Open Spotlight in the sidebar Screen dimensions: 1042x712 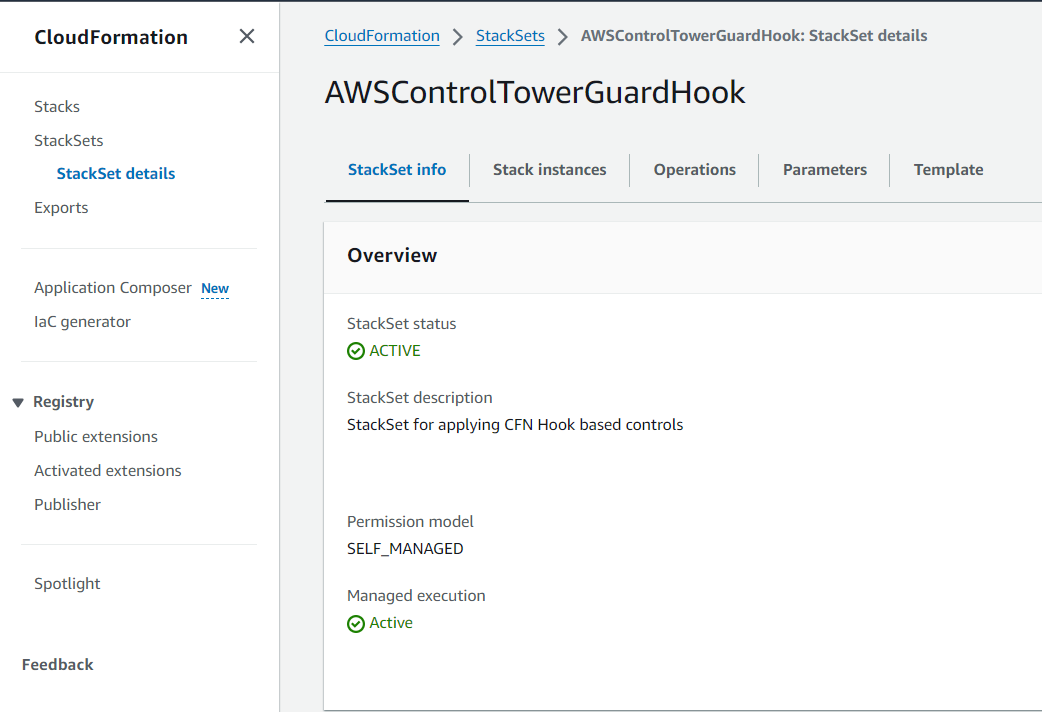click(x=67, y=584)
